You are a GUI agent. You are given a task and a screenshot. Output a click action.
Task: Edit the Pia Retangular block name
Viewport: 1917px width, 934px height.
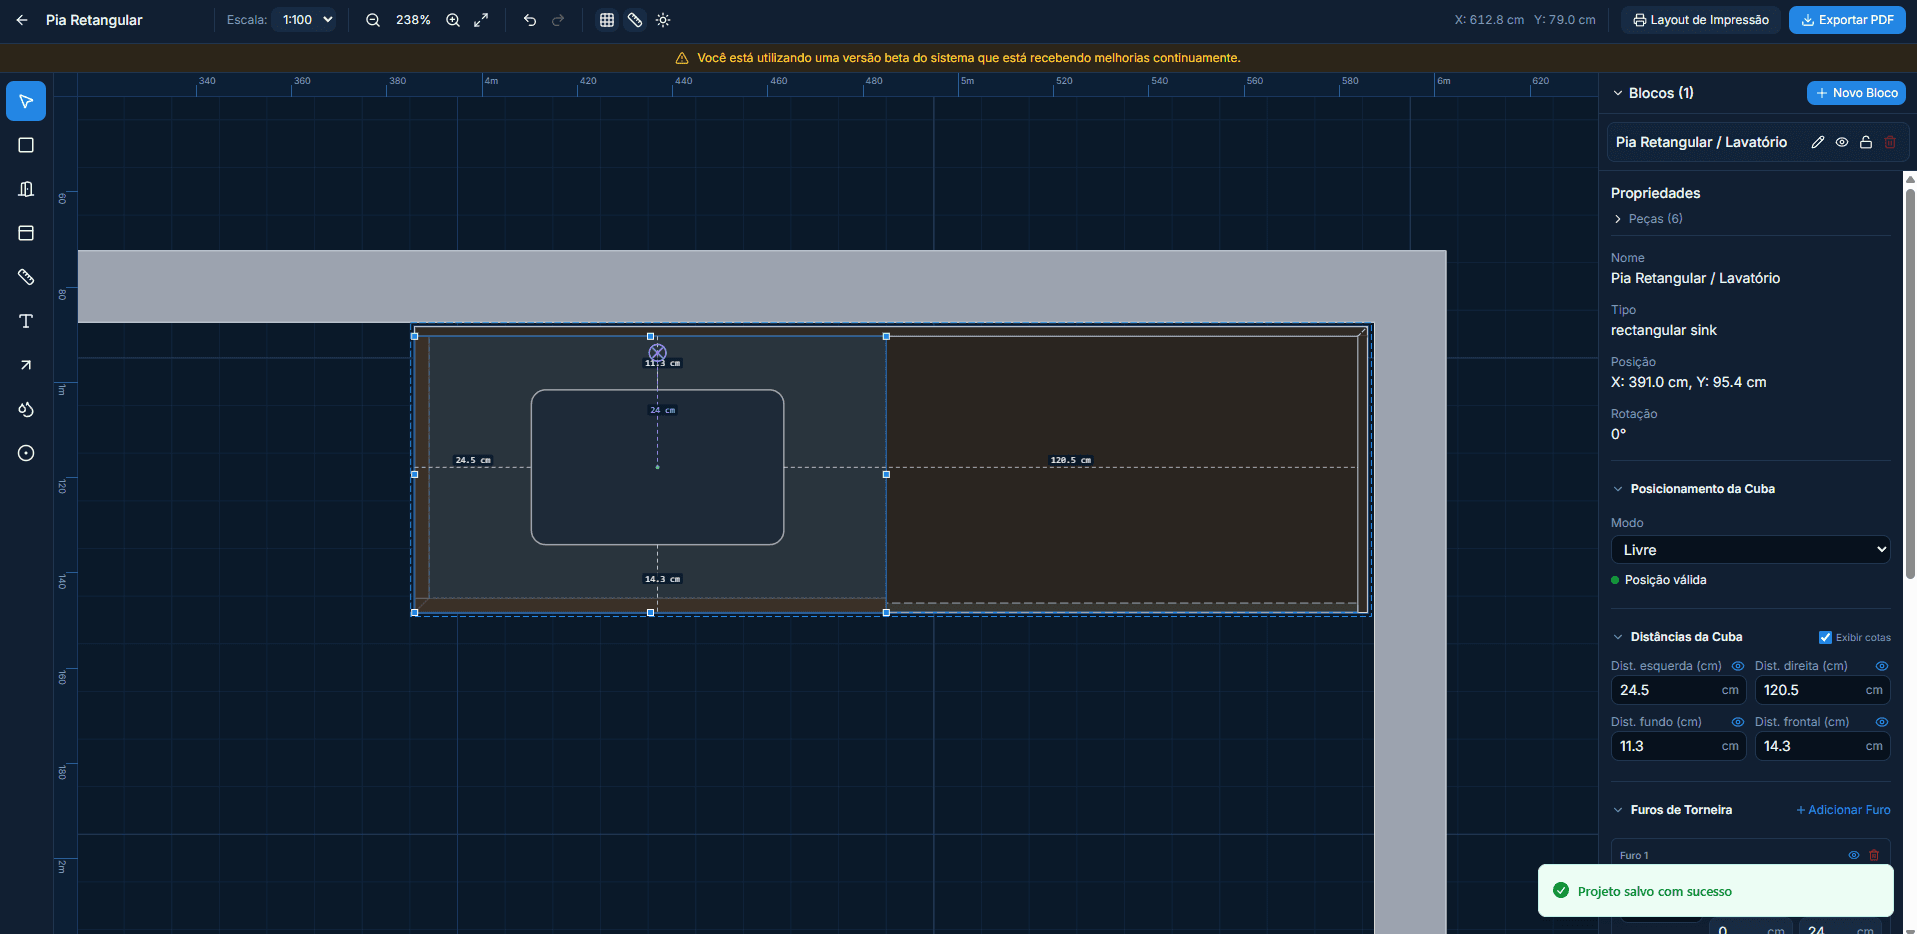(1817, 142)
